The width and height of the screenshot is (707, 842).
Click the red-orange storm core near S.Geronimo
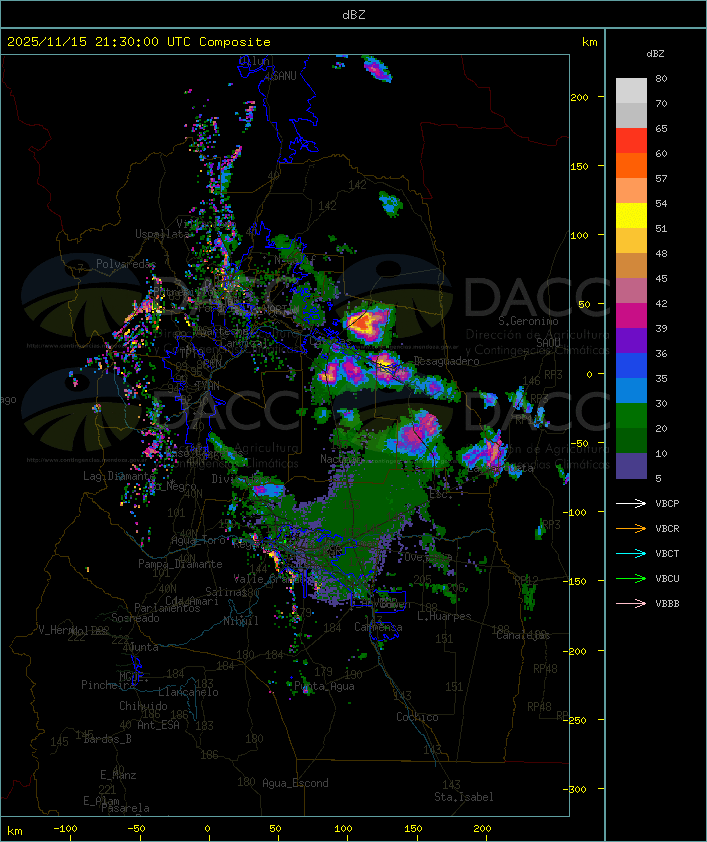tap(365, 323)
